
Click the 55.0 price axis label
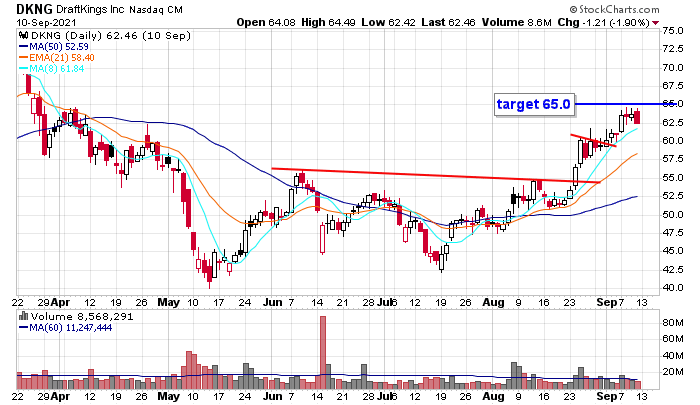[x=673, y=178]
